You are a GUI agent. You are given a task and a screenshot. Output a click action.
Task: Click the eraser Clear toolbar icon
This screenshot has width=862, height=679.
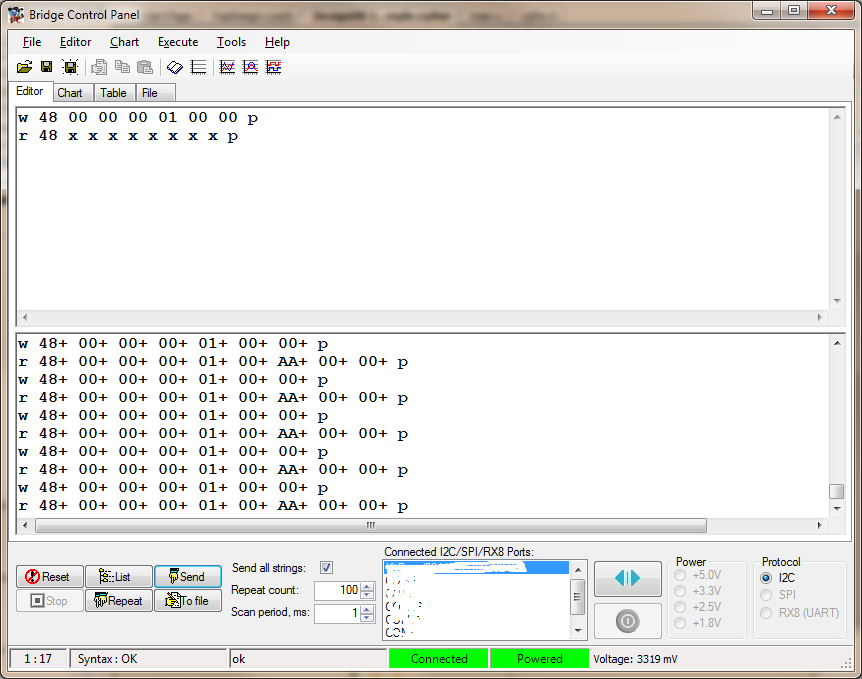point(175,67)
